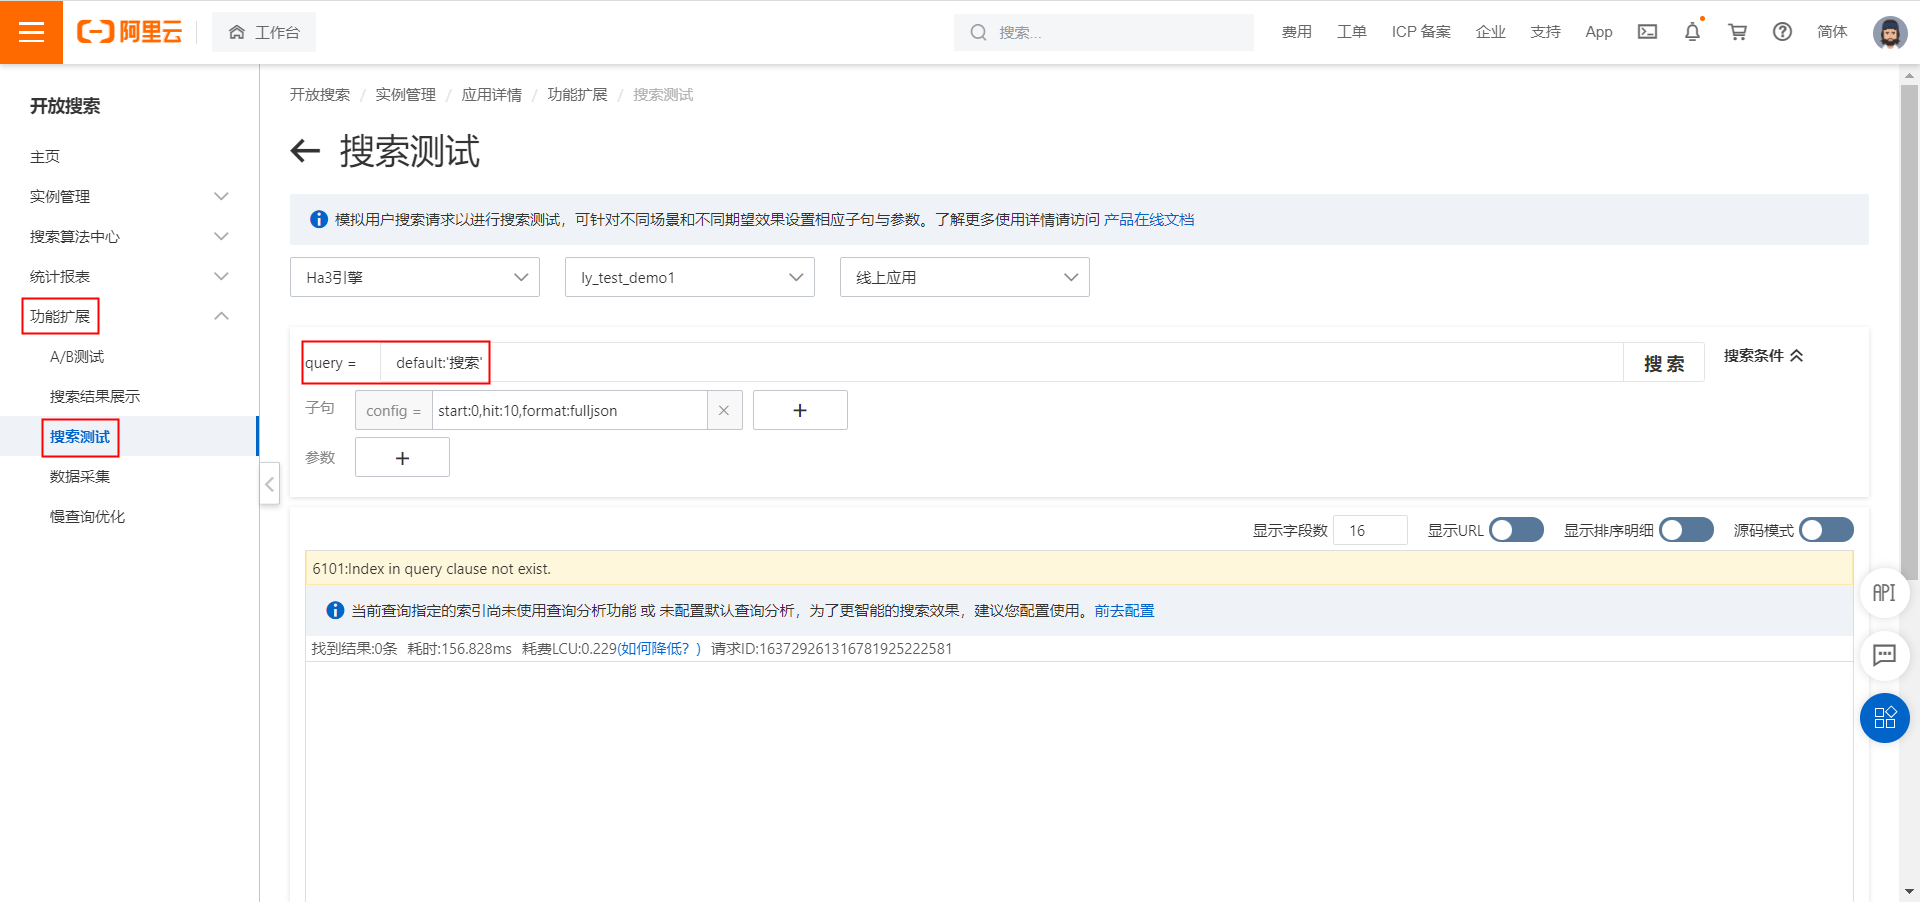Clear the config clause with the X icon
The image size is (1920, 902).
pyautogui.click(x=724, y=410)
